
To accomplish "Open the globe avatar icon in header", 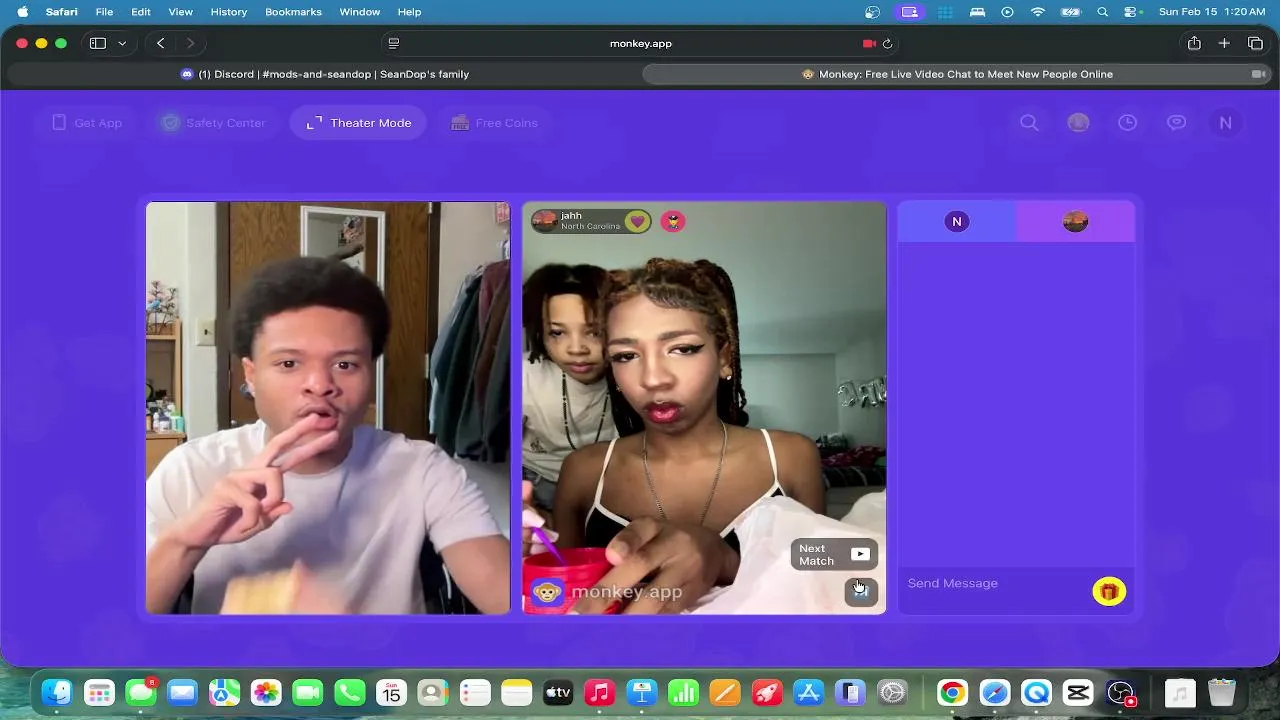I will (x=1078, y=123).
